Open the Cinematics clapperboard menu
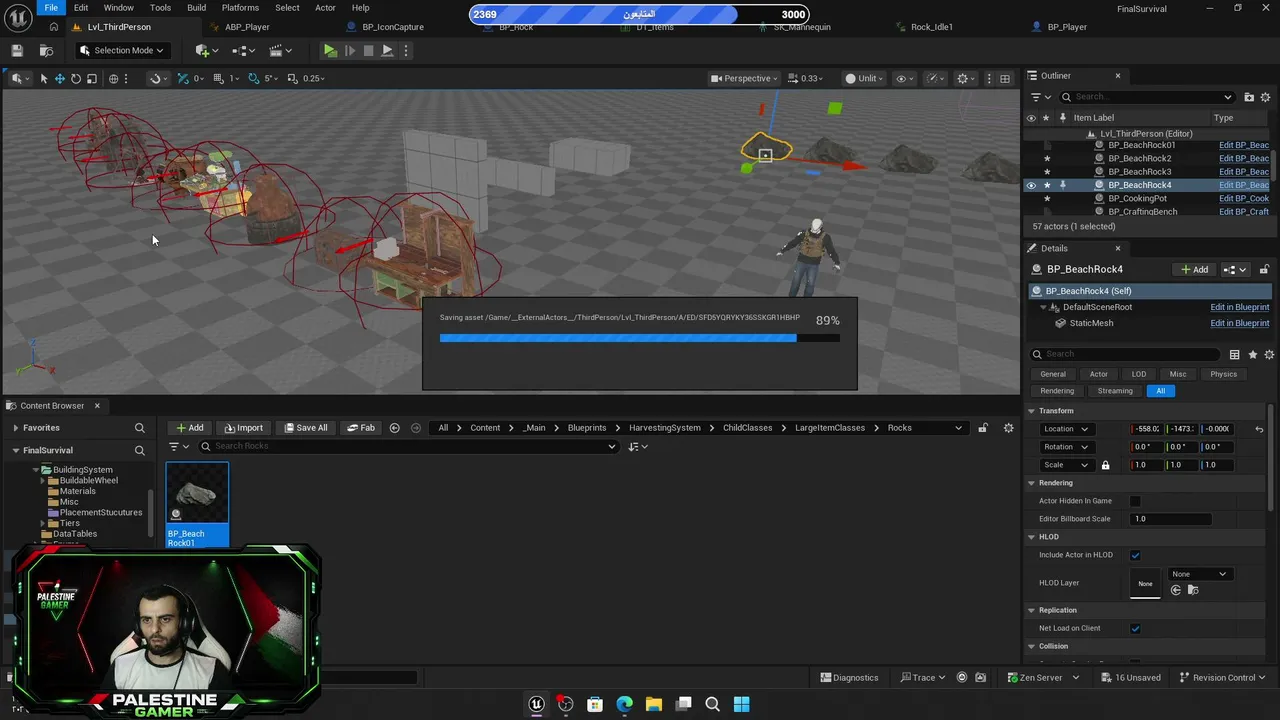The height and width of the screenshot is (720, 1280). tap(278, 50)
